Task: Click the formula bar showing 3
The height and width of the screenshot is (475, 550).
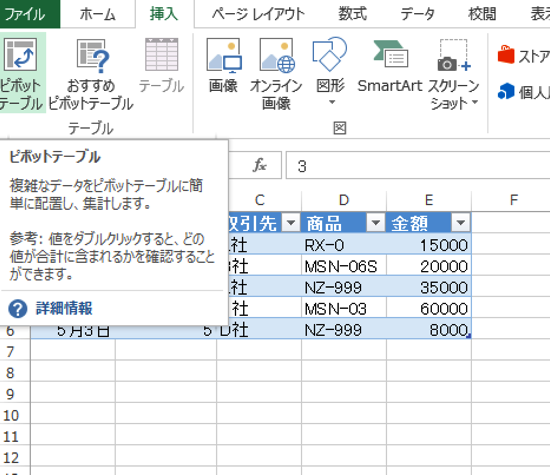Action: (x=418, y=165)
